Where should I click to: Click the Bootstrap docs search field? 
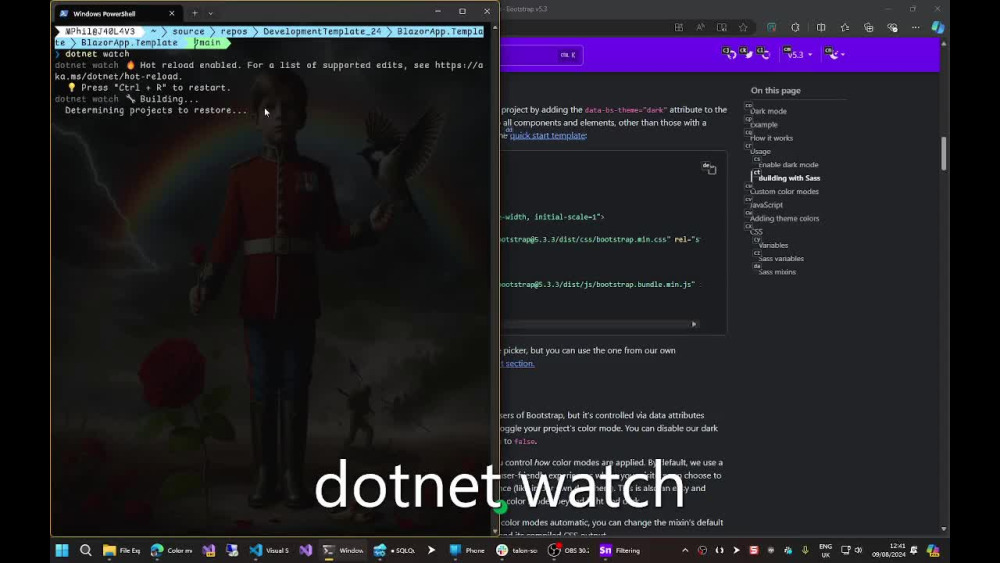tap(542, 55)
